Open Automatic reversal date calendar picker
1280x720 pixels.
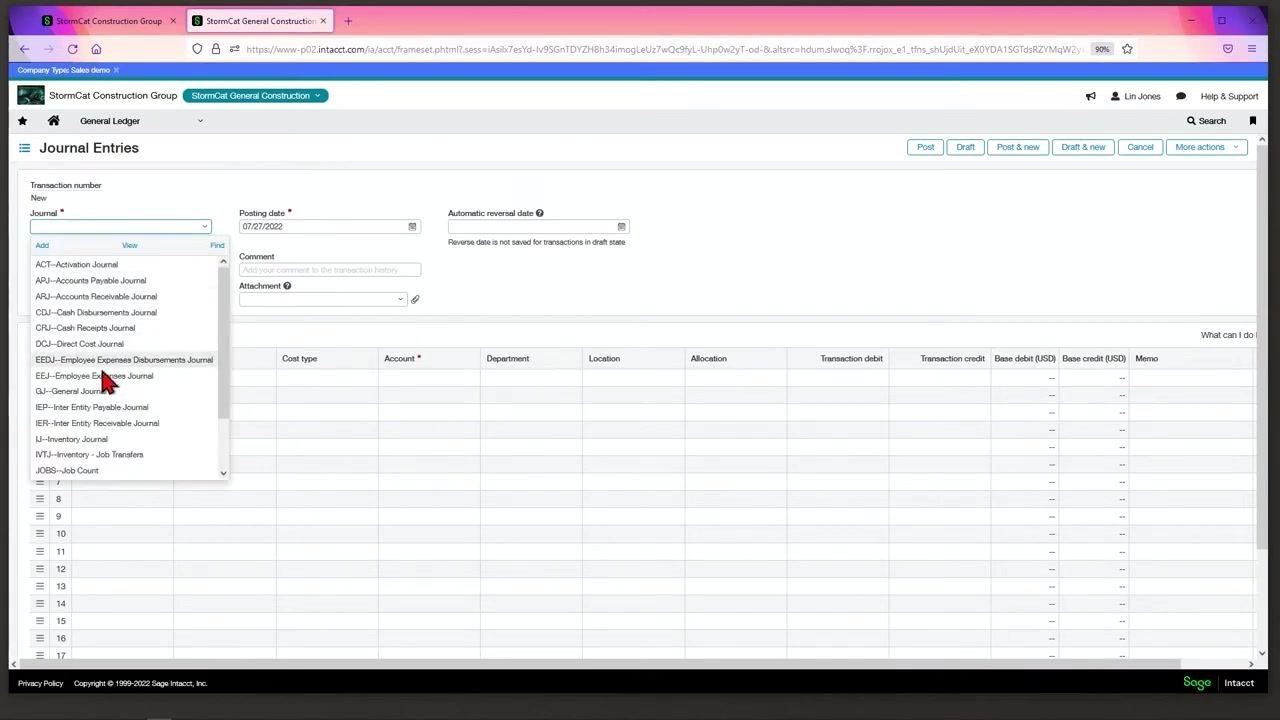[621, 227]
